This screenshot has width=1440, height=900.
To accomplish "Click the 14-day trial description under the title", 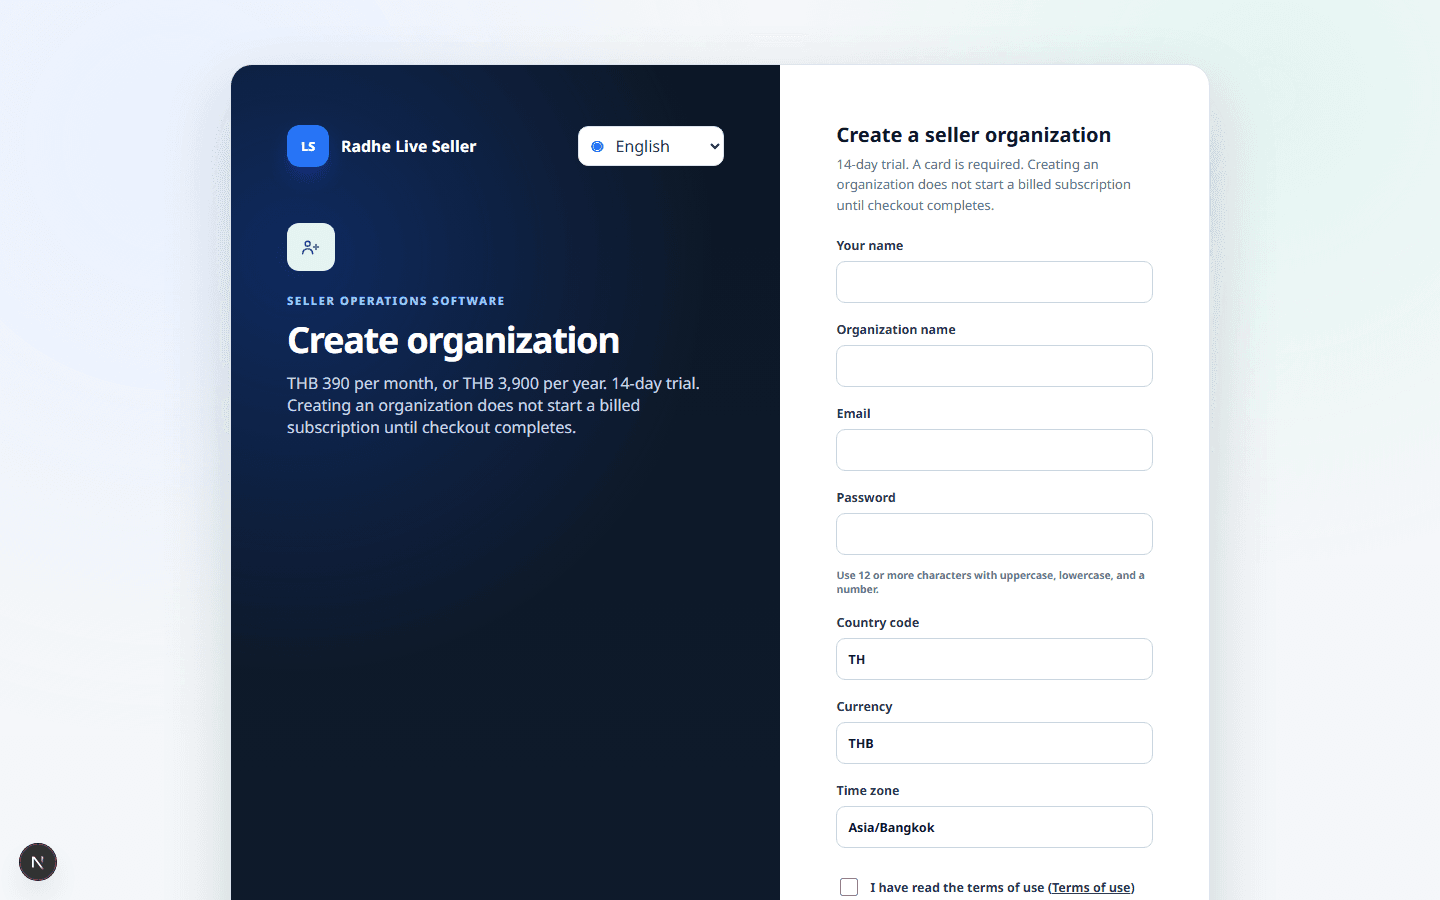I will [x=984, y=185].
